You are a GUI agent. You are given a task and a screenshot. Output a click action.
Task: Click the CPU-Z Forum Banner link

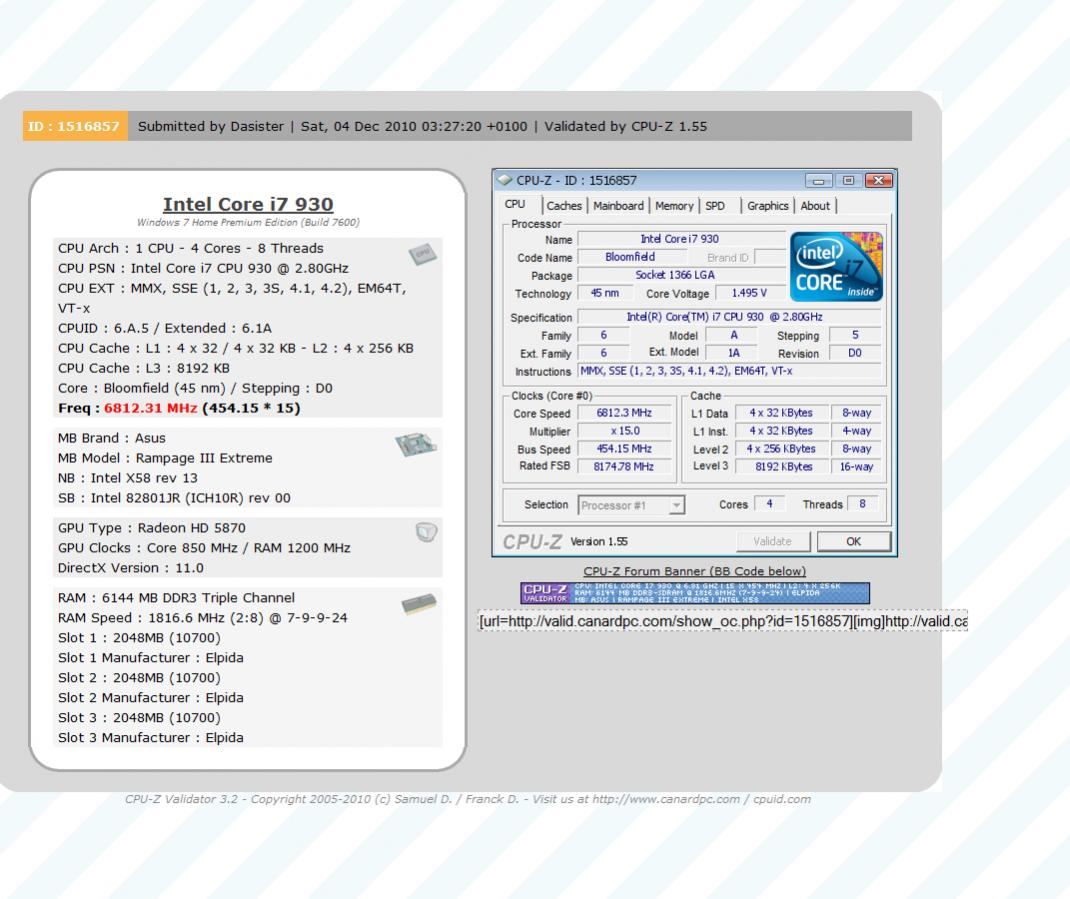coord(694,571)
